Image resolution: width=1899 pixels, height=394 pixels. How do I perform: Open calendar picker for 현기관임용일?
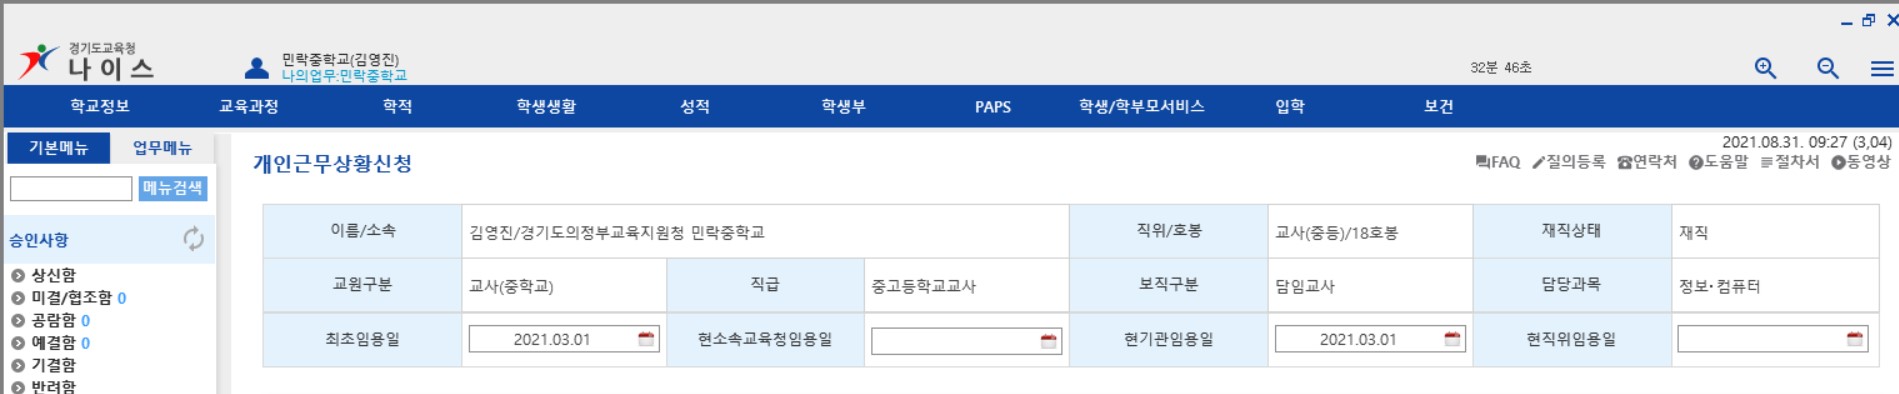pos(1452,339)
